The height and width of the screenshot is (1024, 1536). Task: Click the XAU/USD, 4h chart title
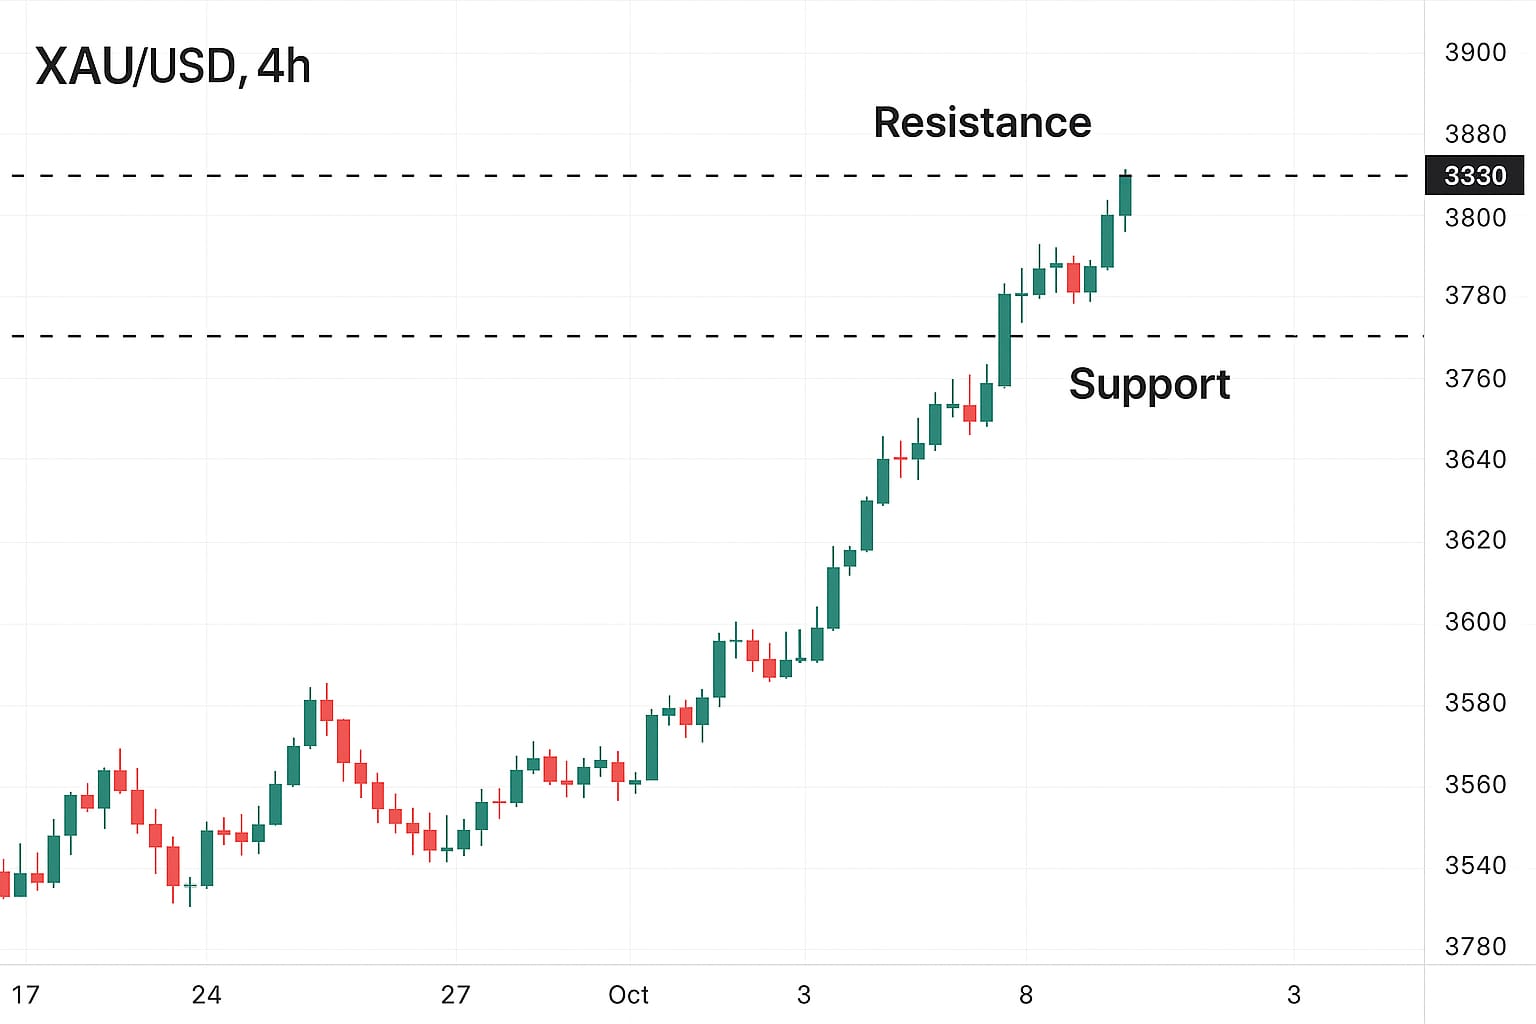[x=173, y=67]
